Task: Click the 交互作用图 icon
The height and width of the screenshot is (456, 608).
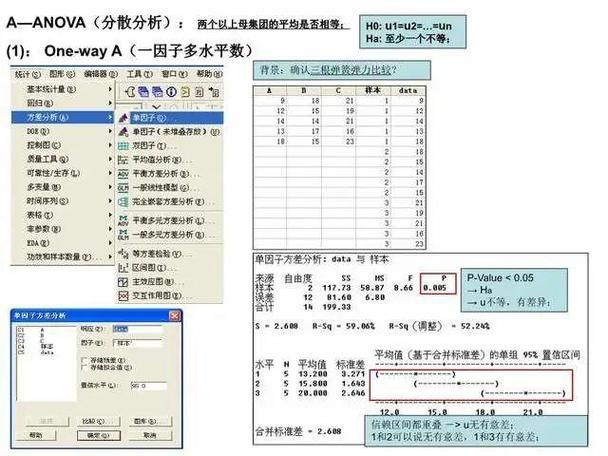Action: point(123,296)
